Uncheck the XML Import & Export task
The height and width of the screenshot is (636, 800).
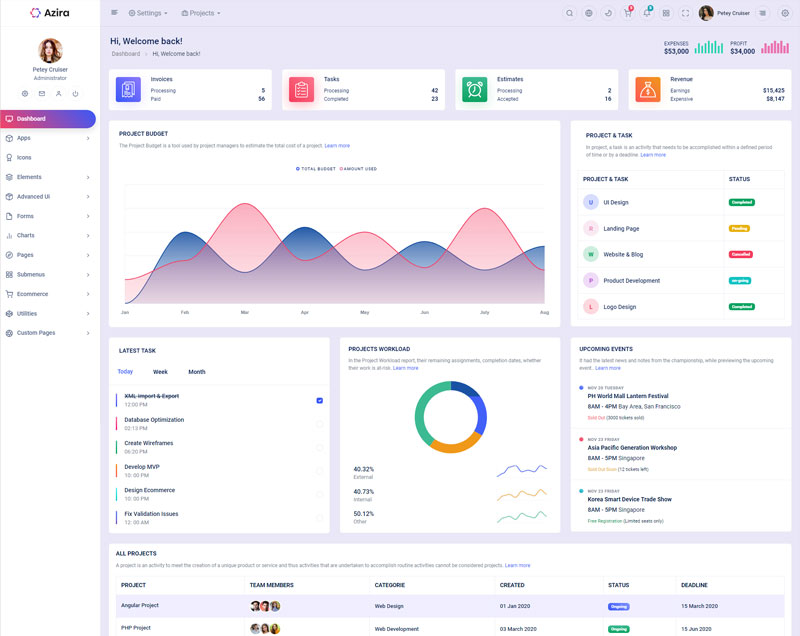tap(319, 400)
